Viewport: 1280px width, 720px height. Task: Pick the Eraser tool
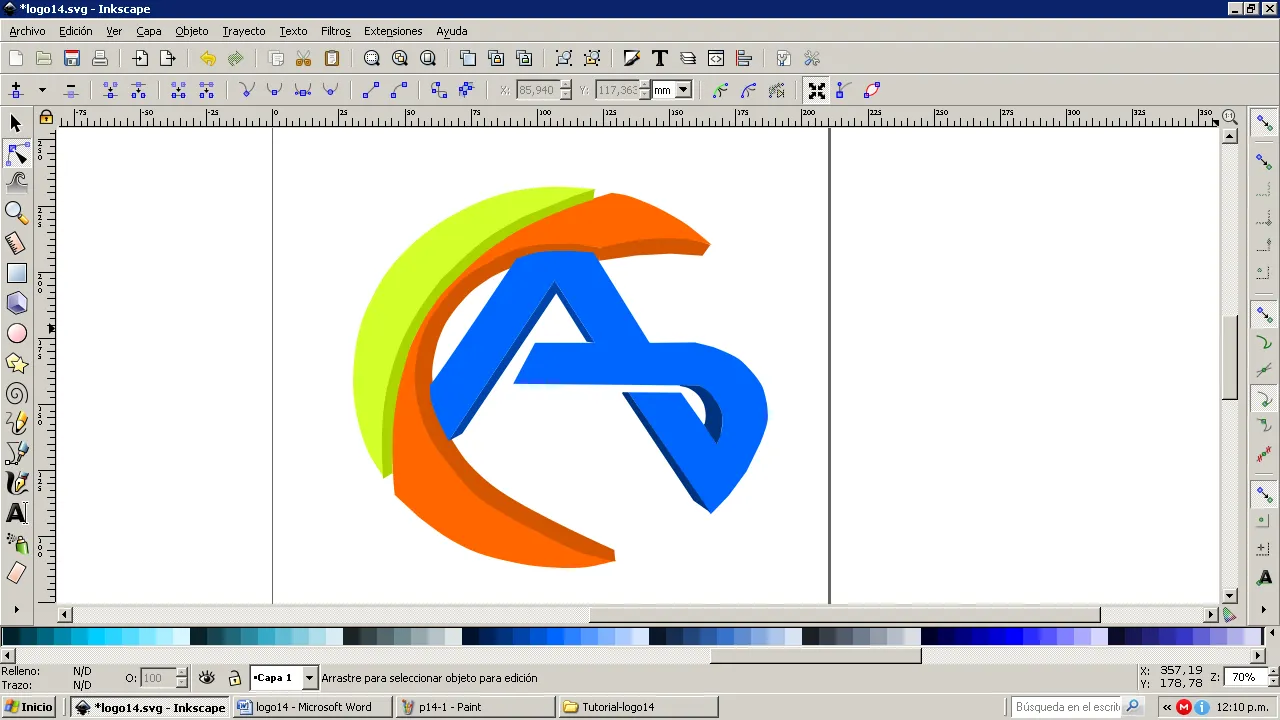click(x=16, y=573)
